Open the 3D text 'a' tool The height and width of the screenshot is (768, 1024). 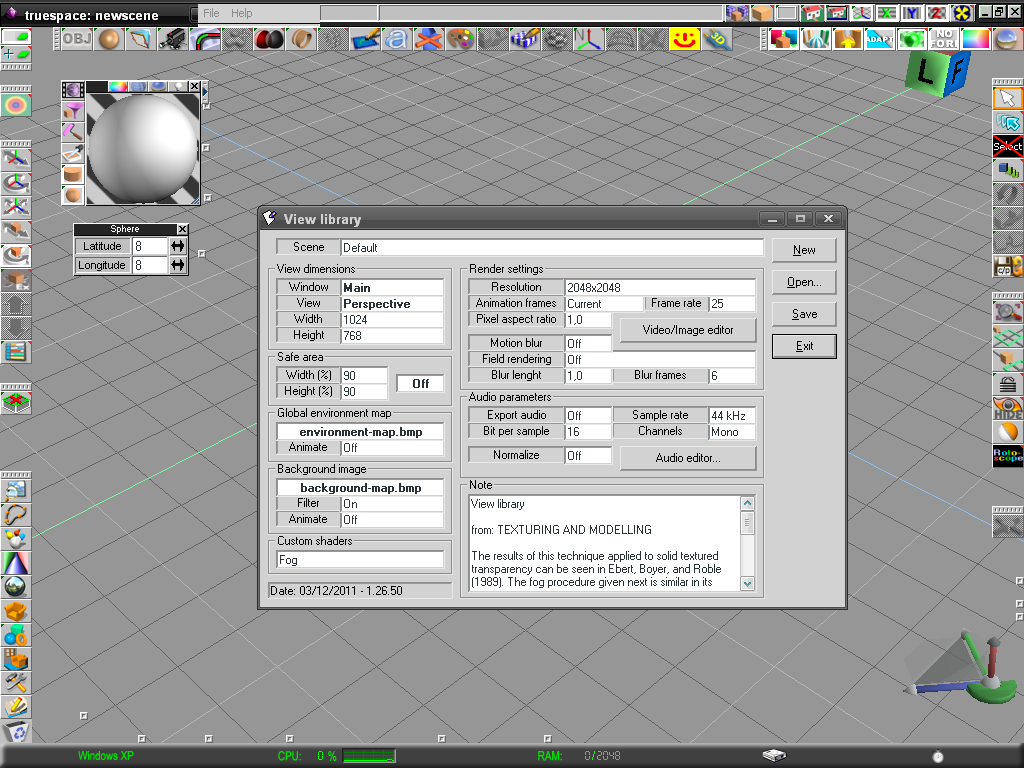396,39
